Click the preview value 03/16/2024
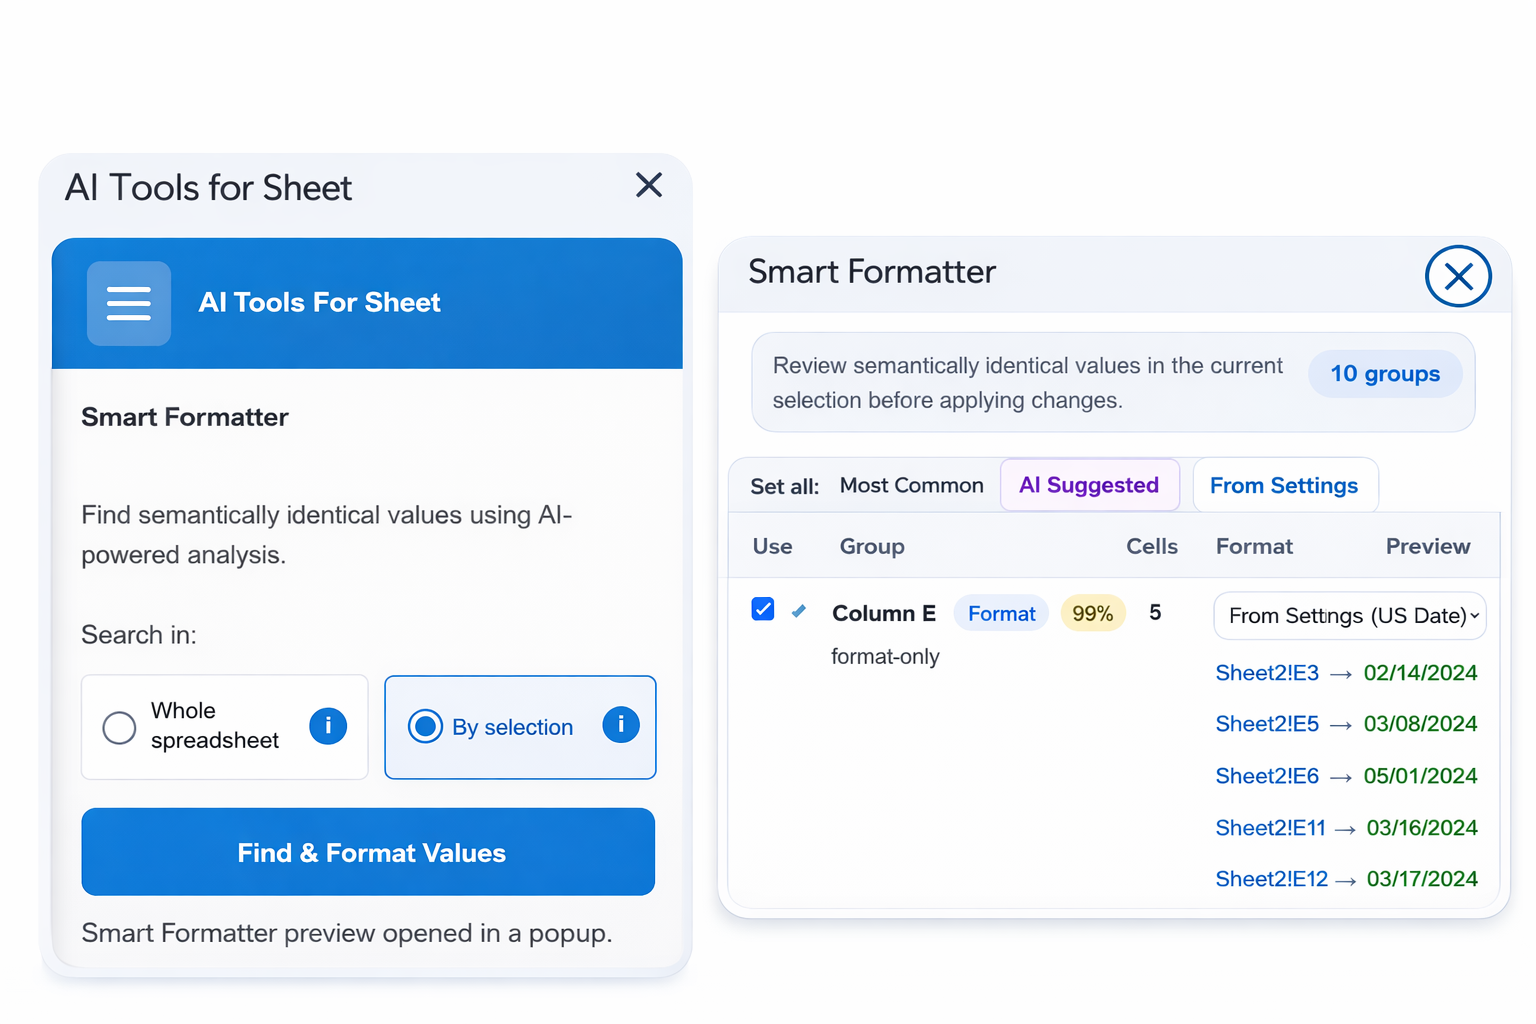This screenshot has width=1536, height=1024. [1422, 828]
